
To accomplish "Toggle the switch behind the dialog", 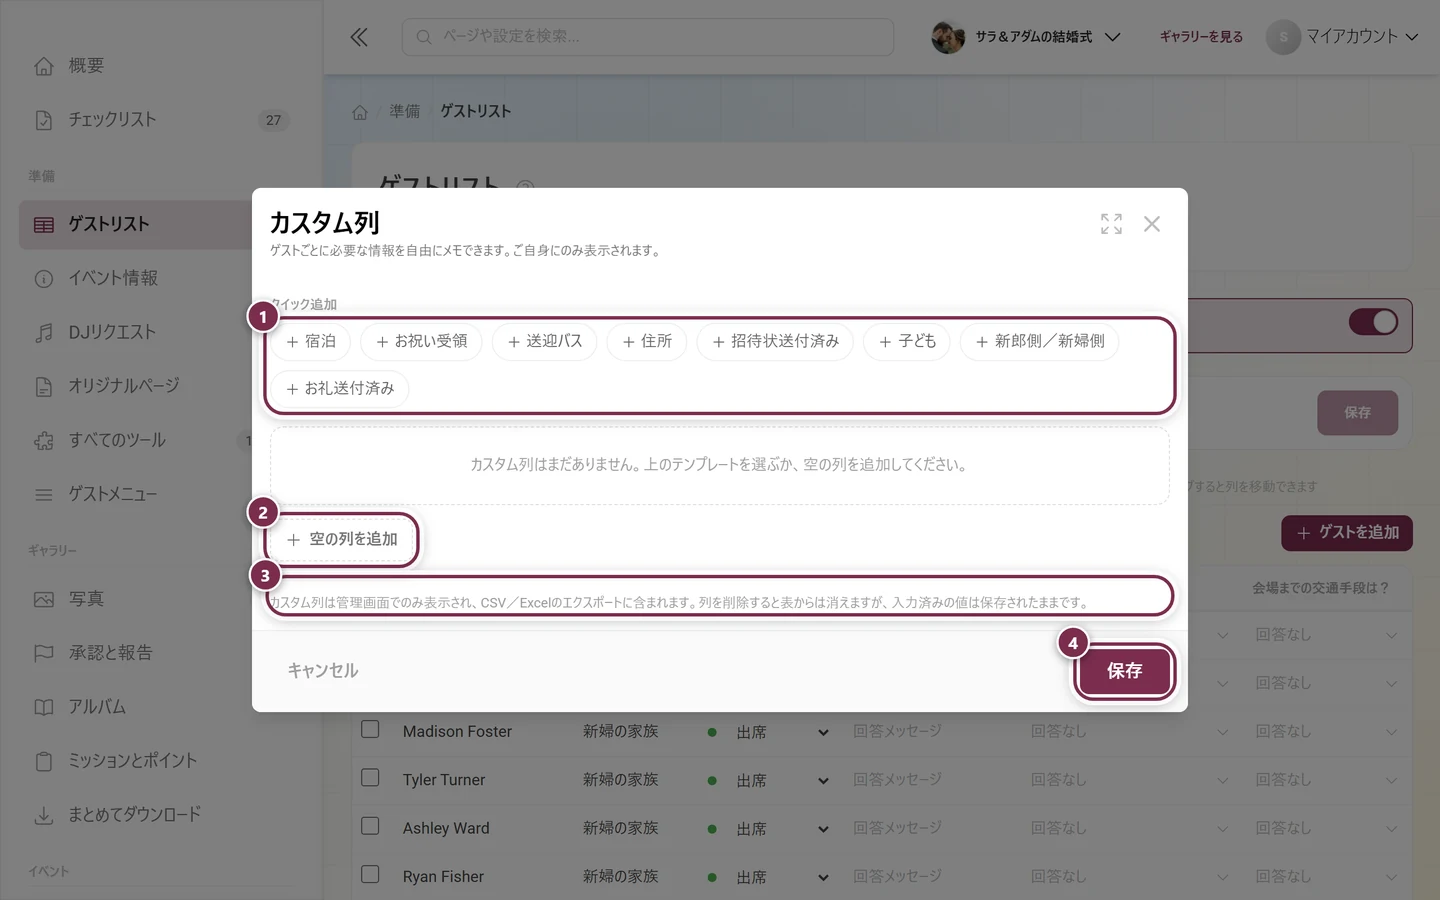I will click(x=1373, y=322).
